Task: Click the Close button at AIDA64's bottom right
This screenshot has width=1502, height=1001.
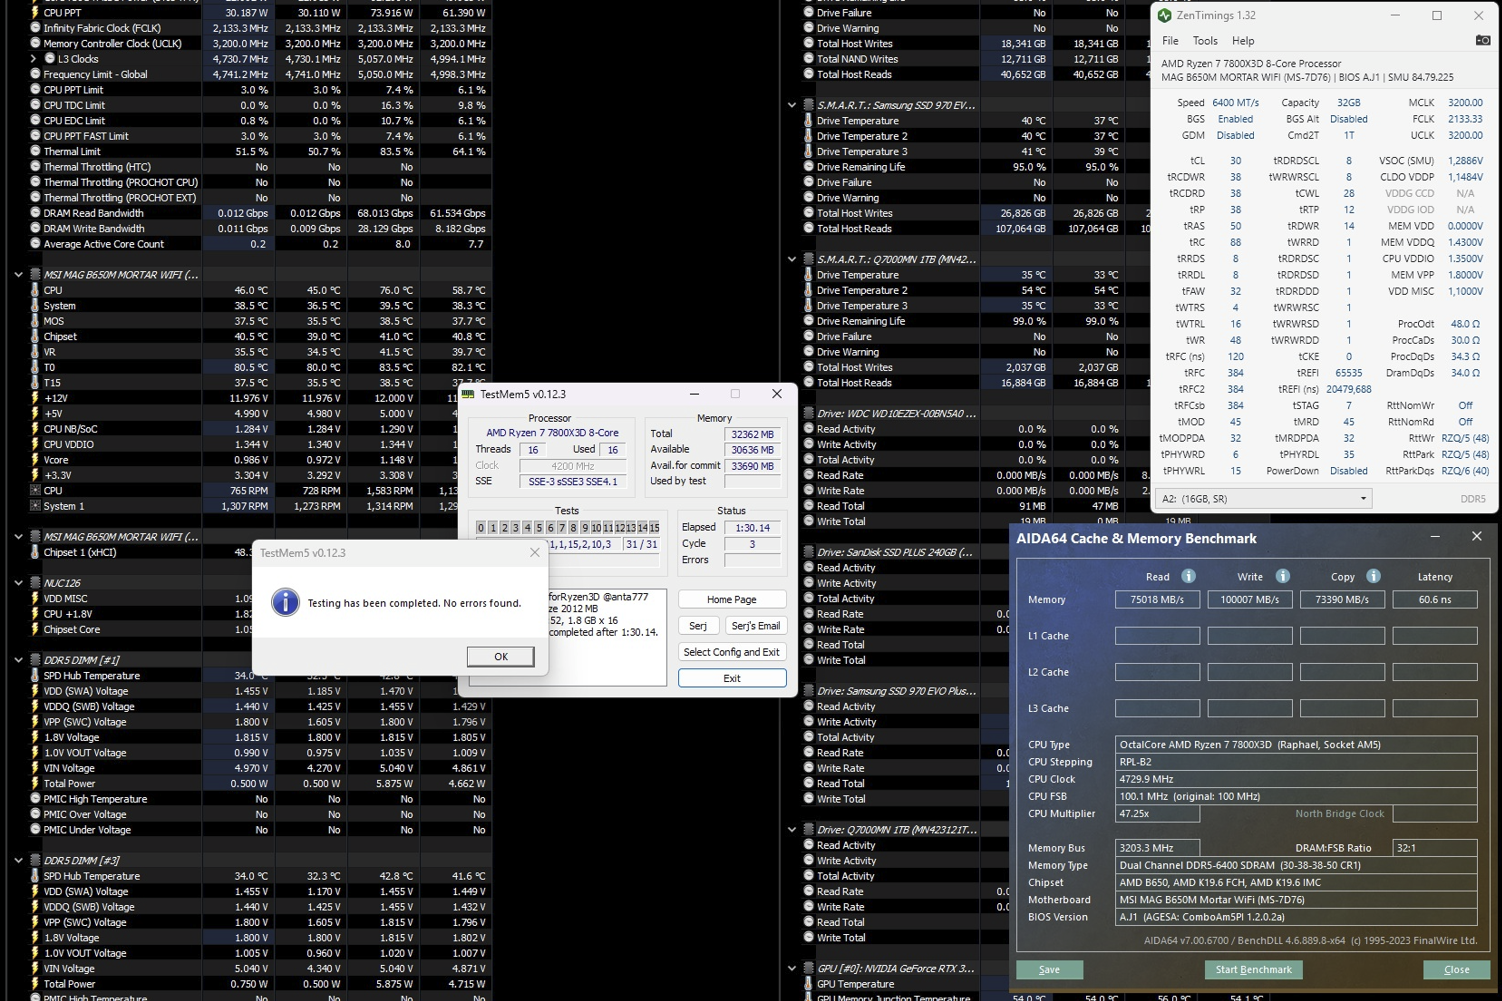Action: pos(1457,969)
